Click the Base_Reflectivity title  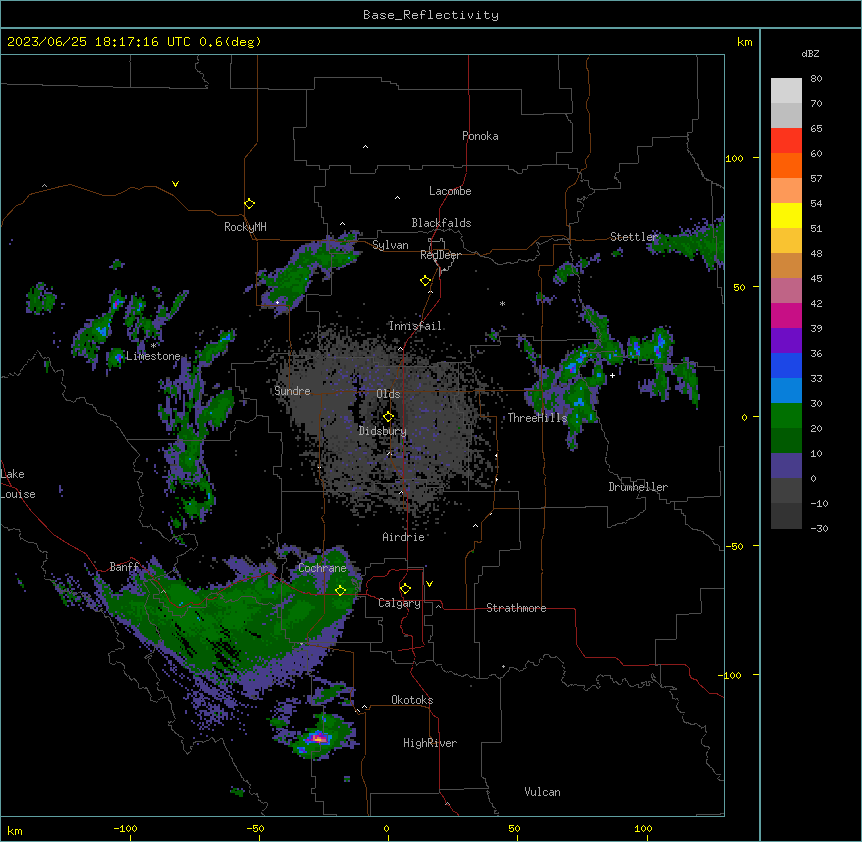[x=431, y=15]
